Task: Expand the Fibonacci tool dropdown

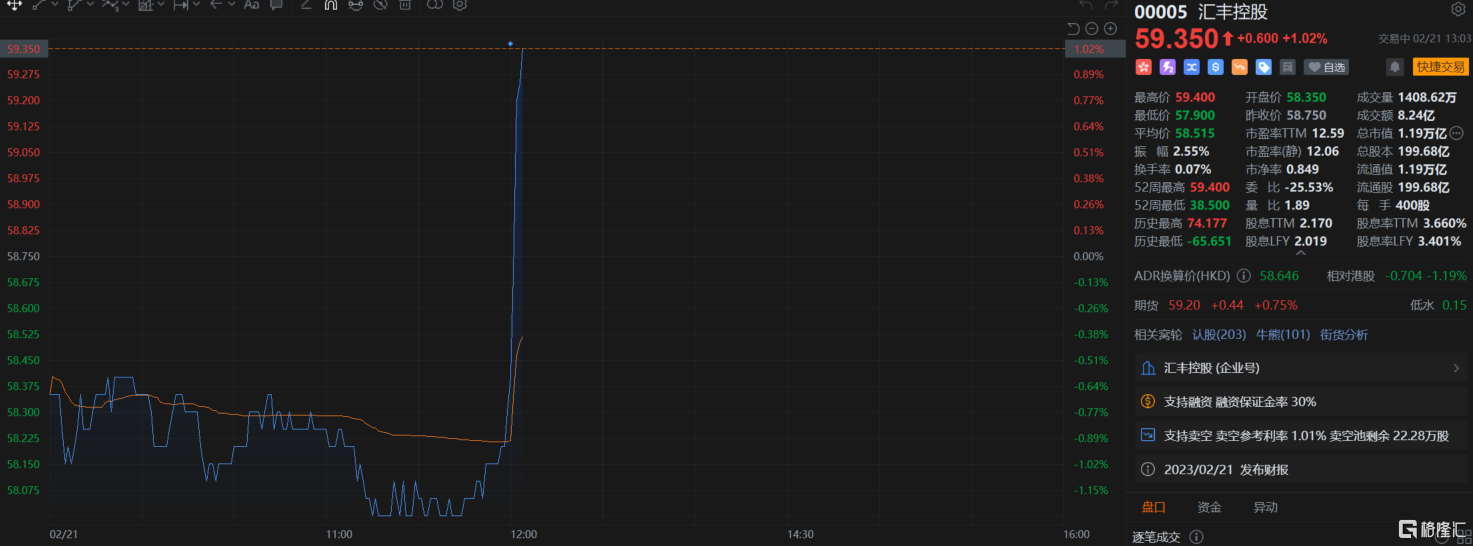Action: click(161, 4)
